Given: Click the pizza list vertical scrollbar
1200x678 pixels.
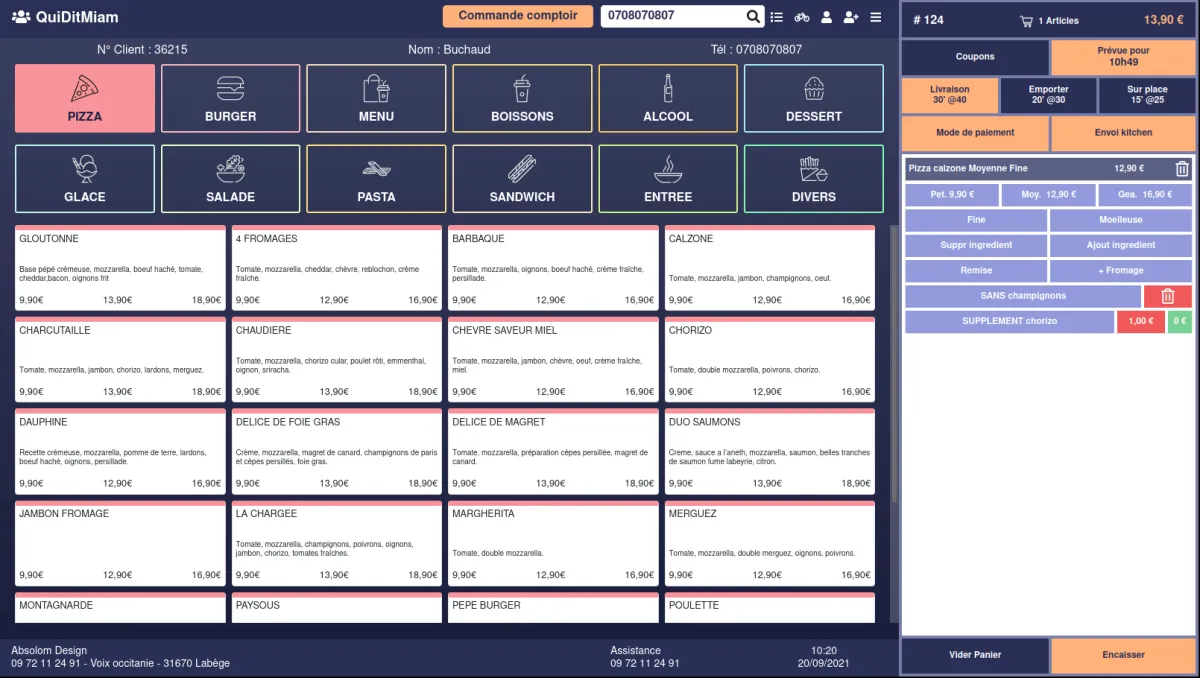Looking at the screenshot, I should click(893, 362).
